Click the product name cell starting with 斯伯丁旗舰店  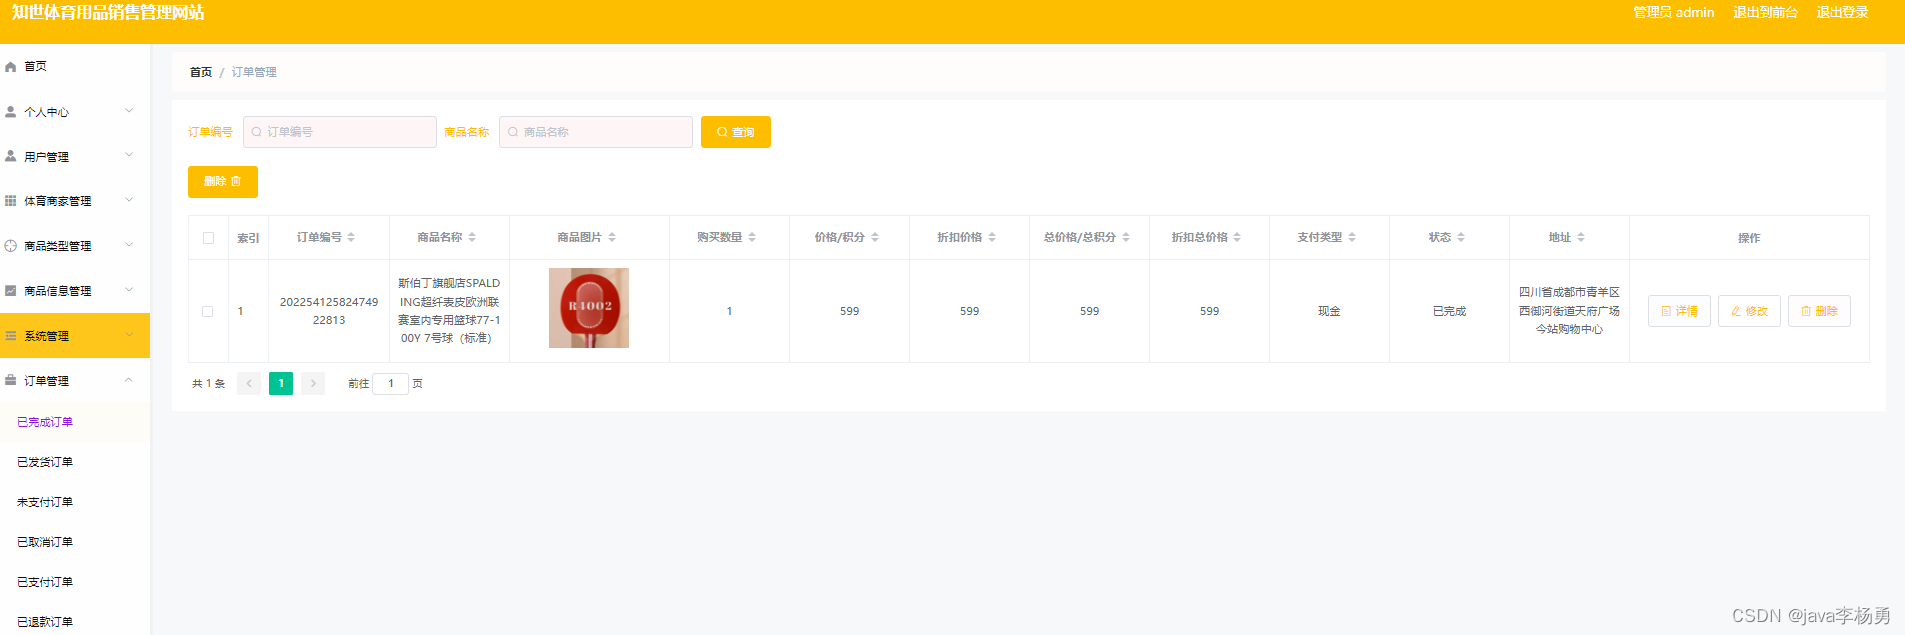click(x=449, y=311)
